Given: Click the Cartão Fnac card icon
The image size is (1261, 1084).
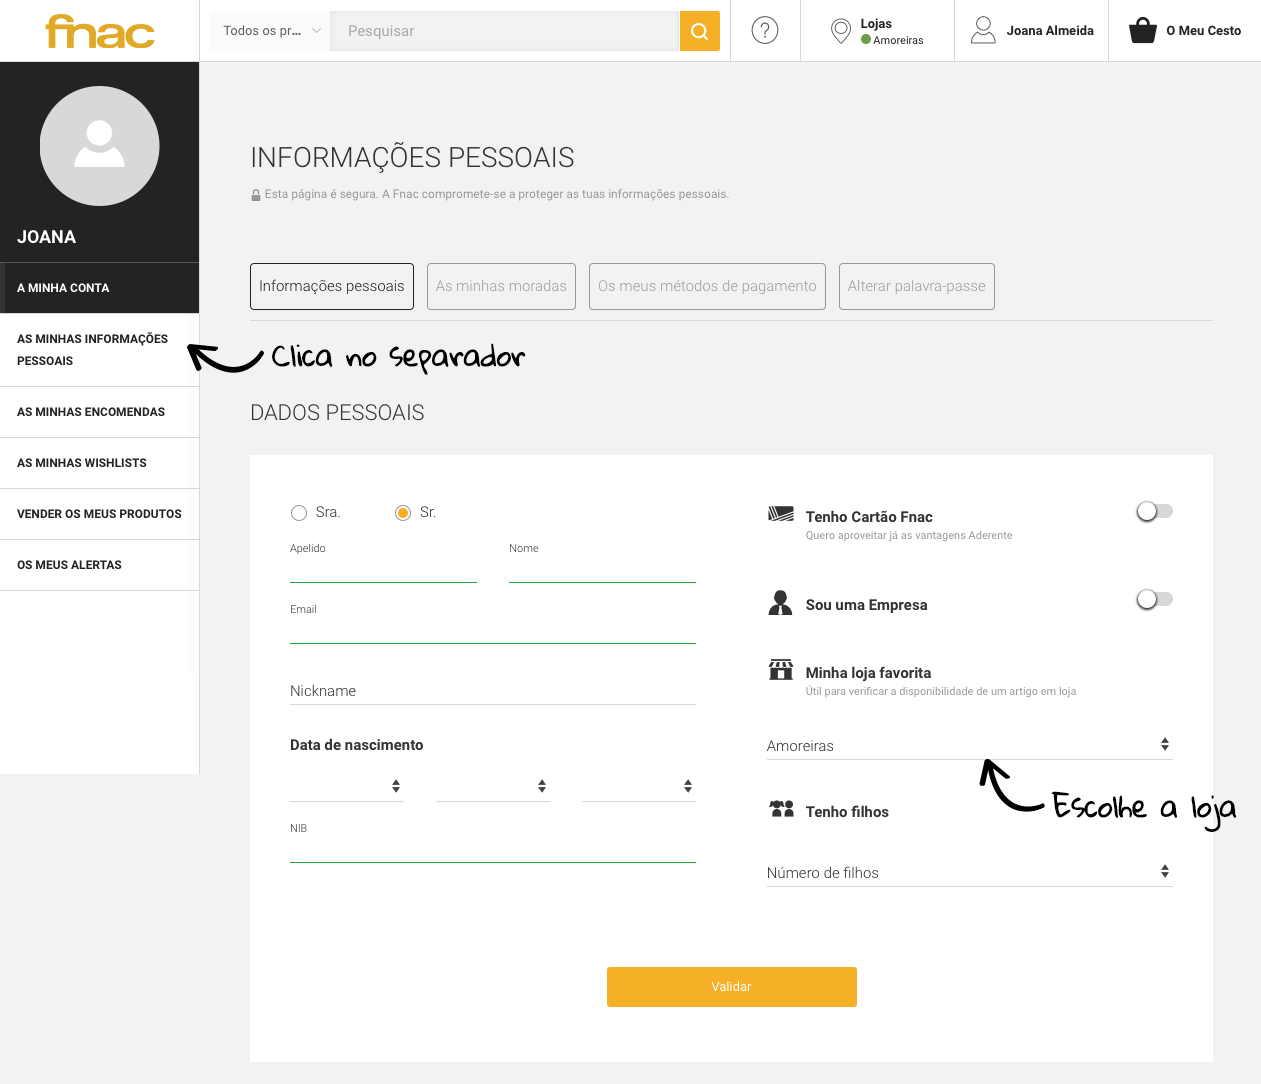Looking at the screenshot, I should tap(781, 514).
